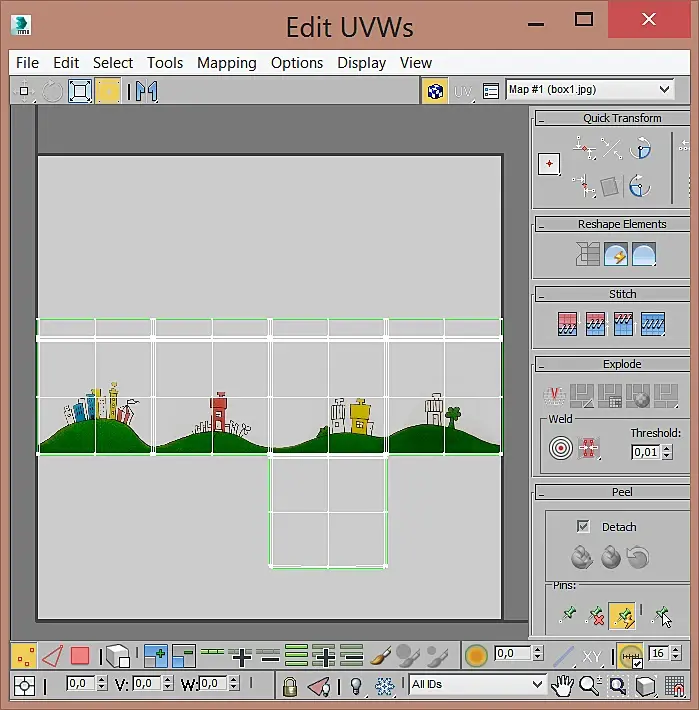Open the All IDs material dropdown
Image resolution: width=699 pixels, height=710 pixels.
point(477,684)
